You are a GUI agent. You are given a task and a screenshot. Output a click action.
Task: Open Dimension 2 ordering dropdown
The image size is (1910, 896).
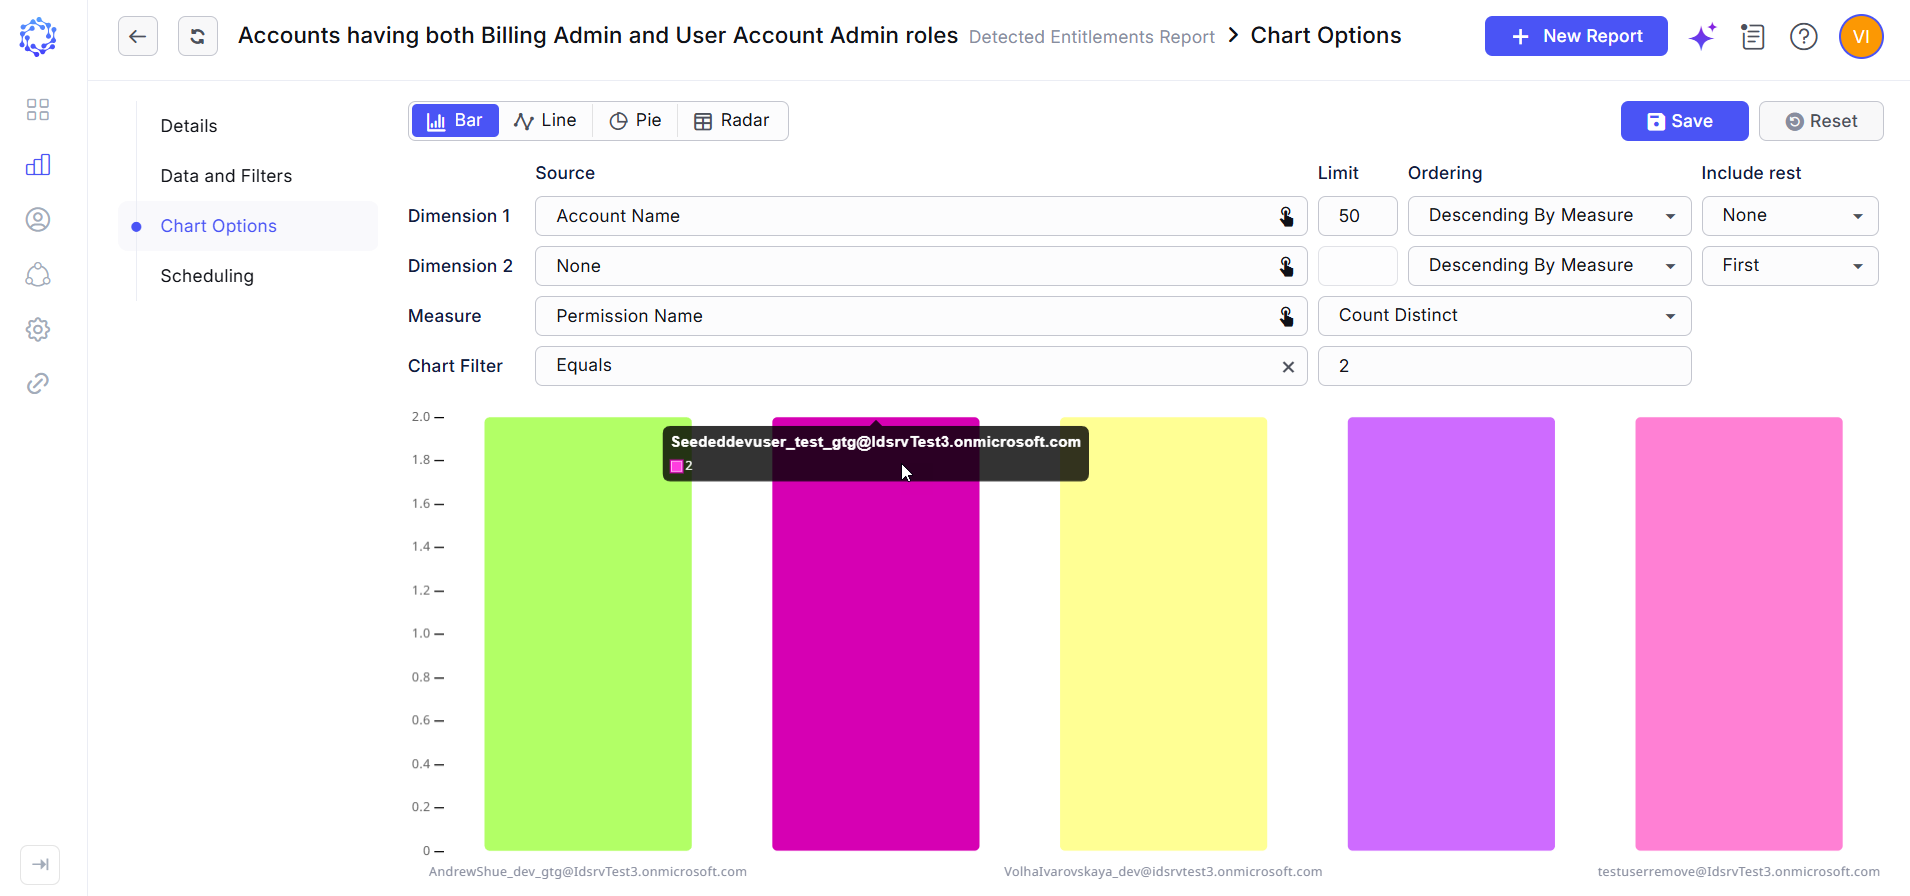click(1549, 266)
